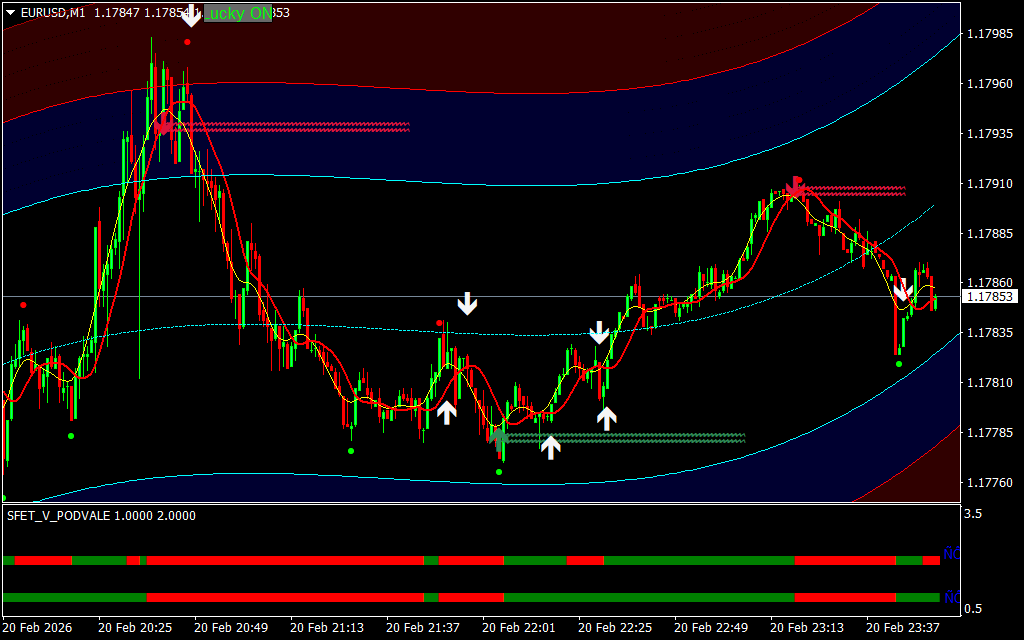Select the 1.17985 price scale value
The width and height of the screenshot is (1024, 640).
click(x=988, y=34)
